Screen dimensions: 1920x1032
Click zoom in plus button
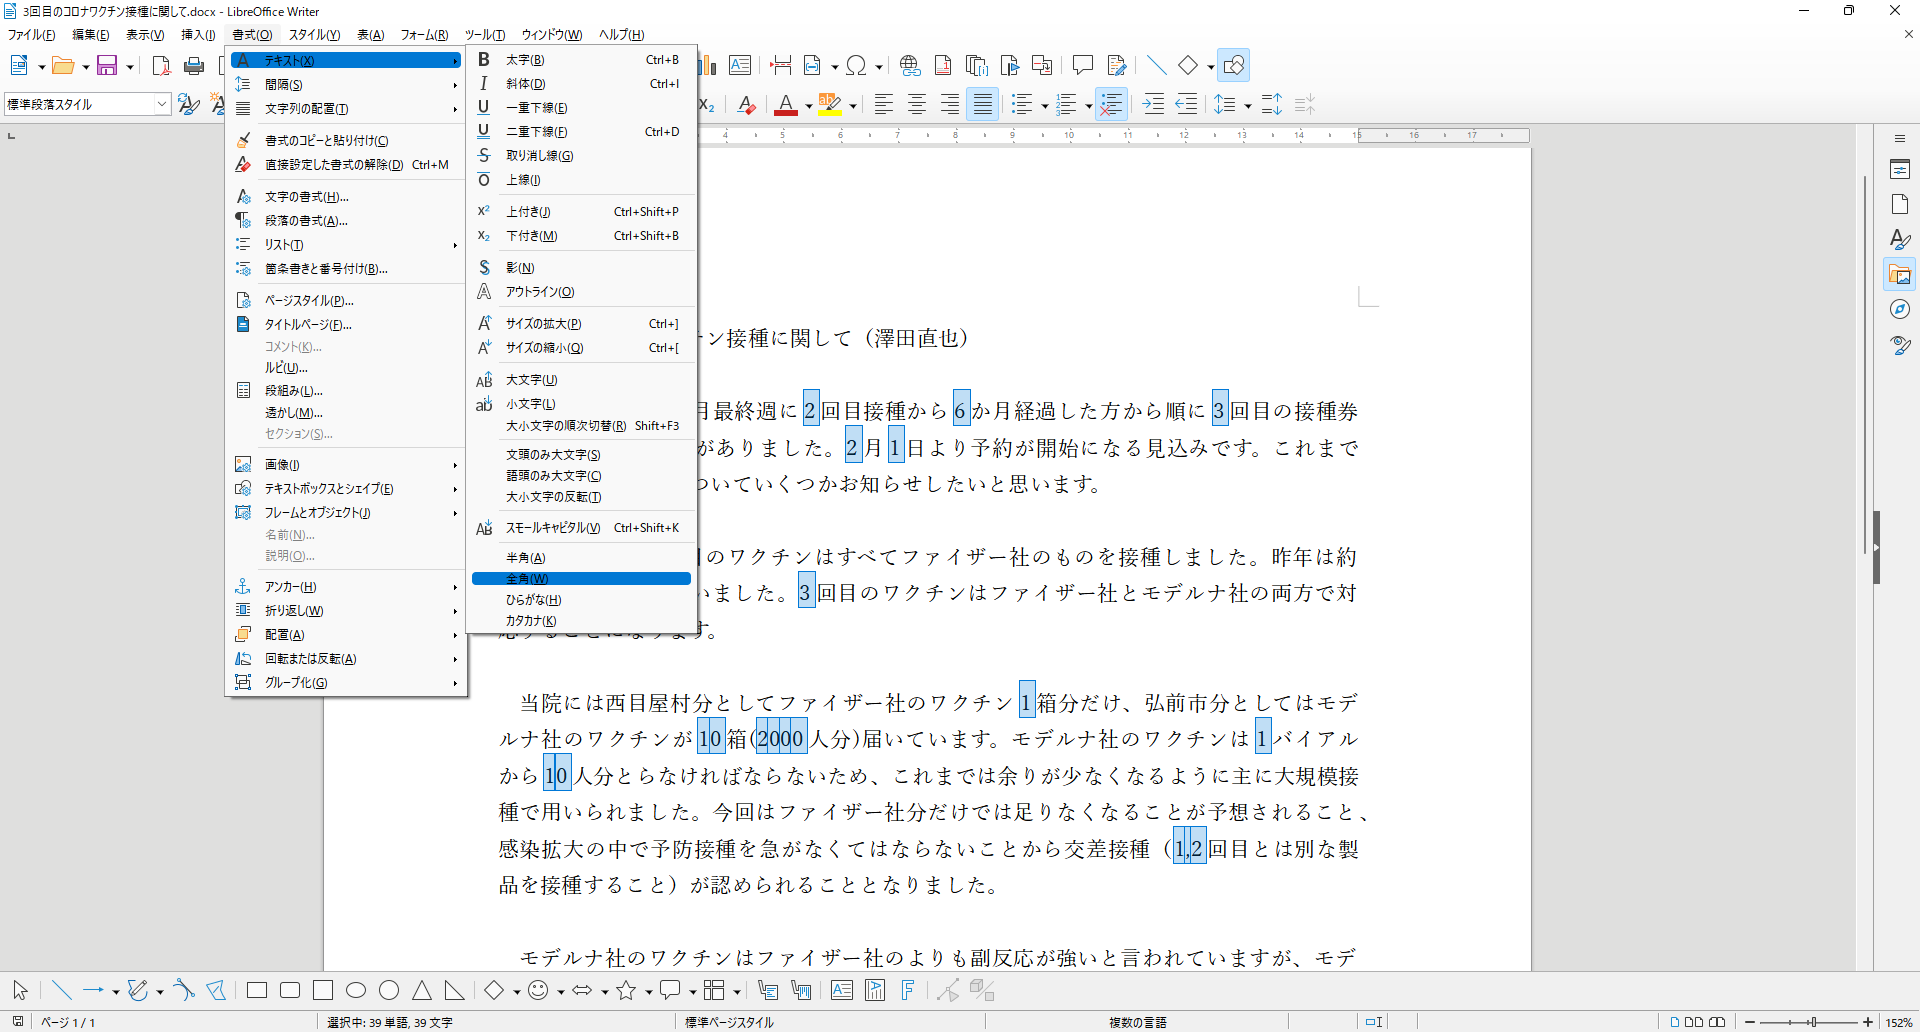pos(1867,1022)
